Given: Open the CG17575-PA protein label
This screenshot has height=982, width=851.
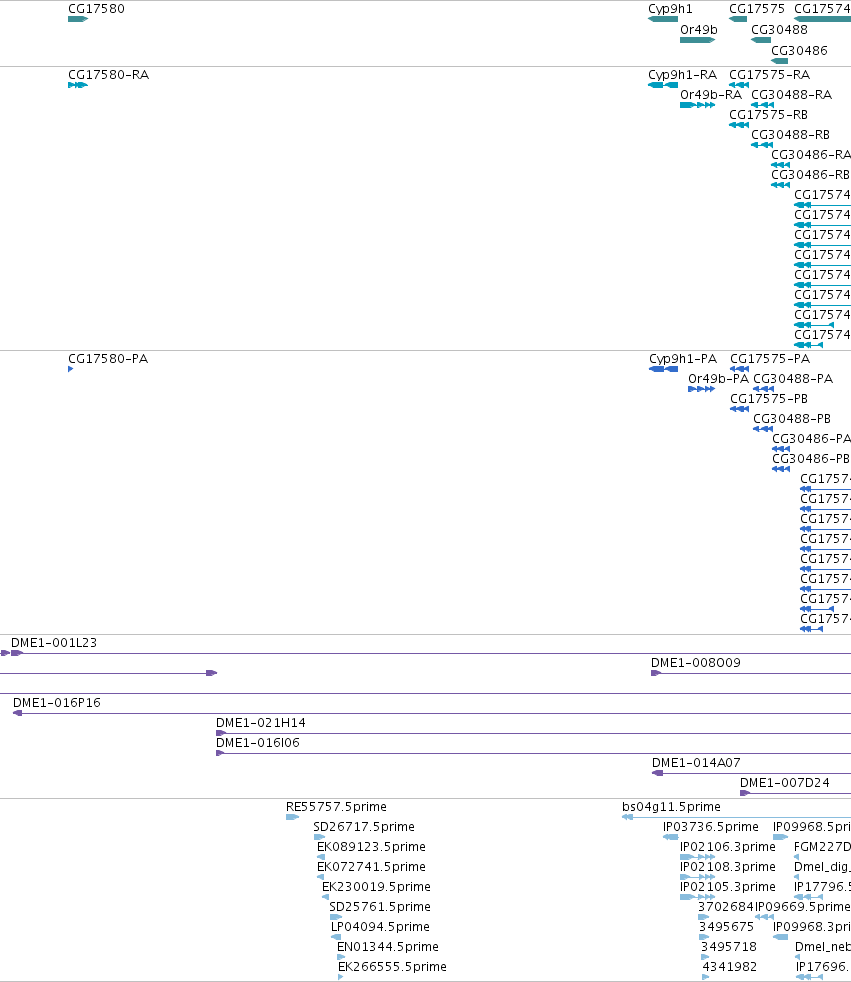Looking at the screenshot, I should tap(770, 359).
